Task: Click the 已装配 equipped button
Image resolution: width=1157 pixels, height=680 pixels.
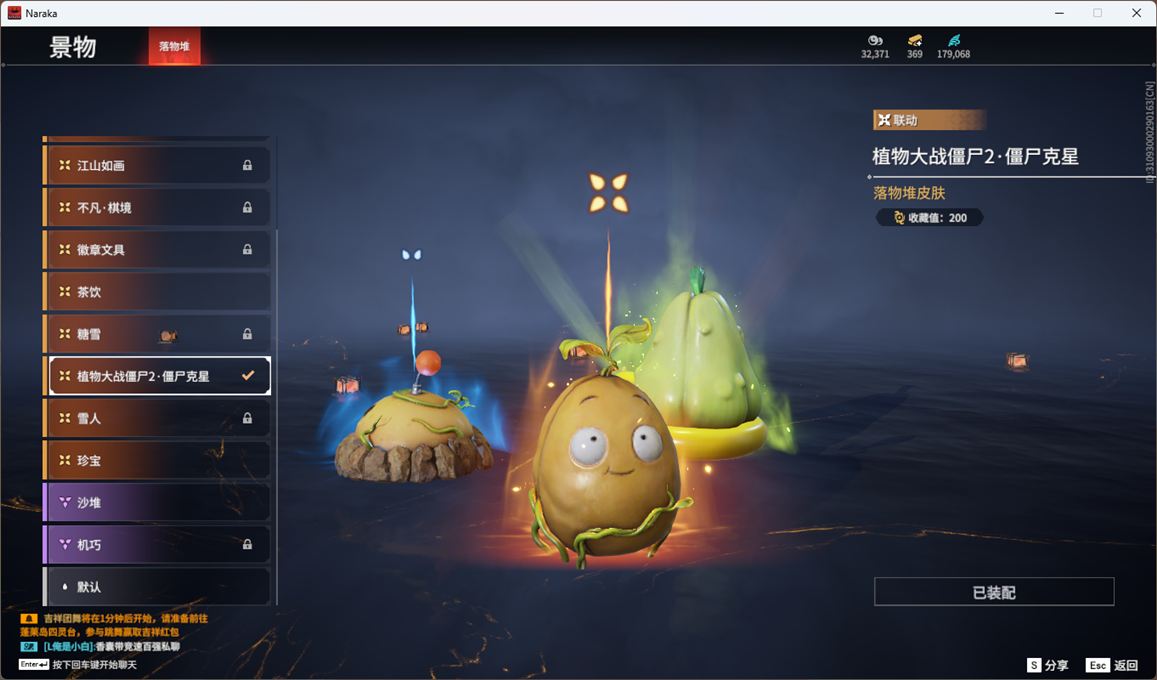Action: (x=994, y=591)
